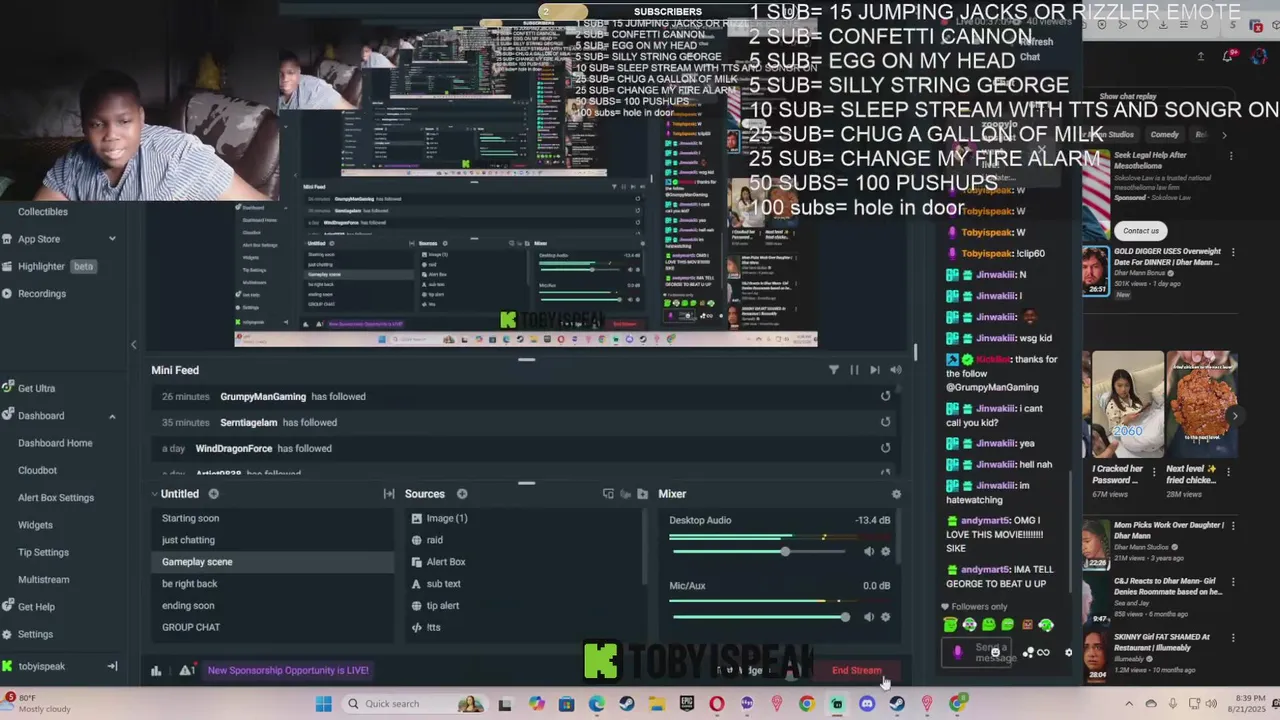Click Get Ultra in sidebar
Screen dimensions: 1280x720
[x=36, y=388]
